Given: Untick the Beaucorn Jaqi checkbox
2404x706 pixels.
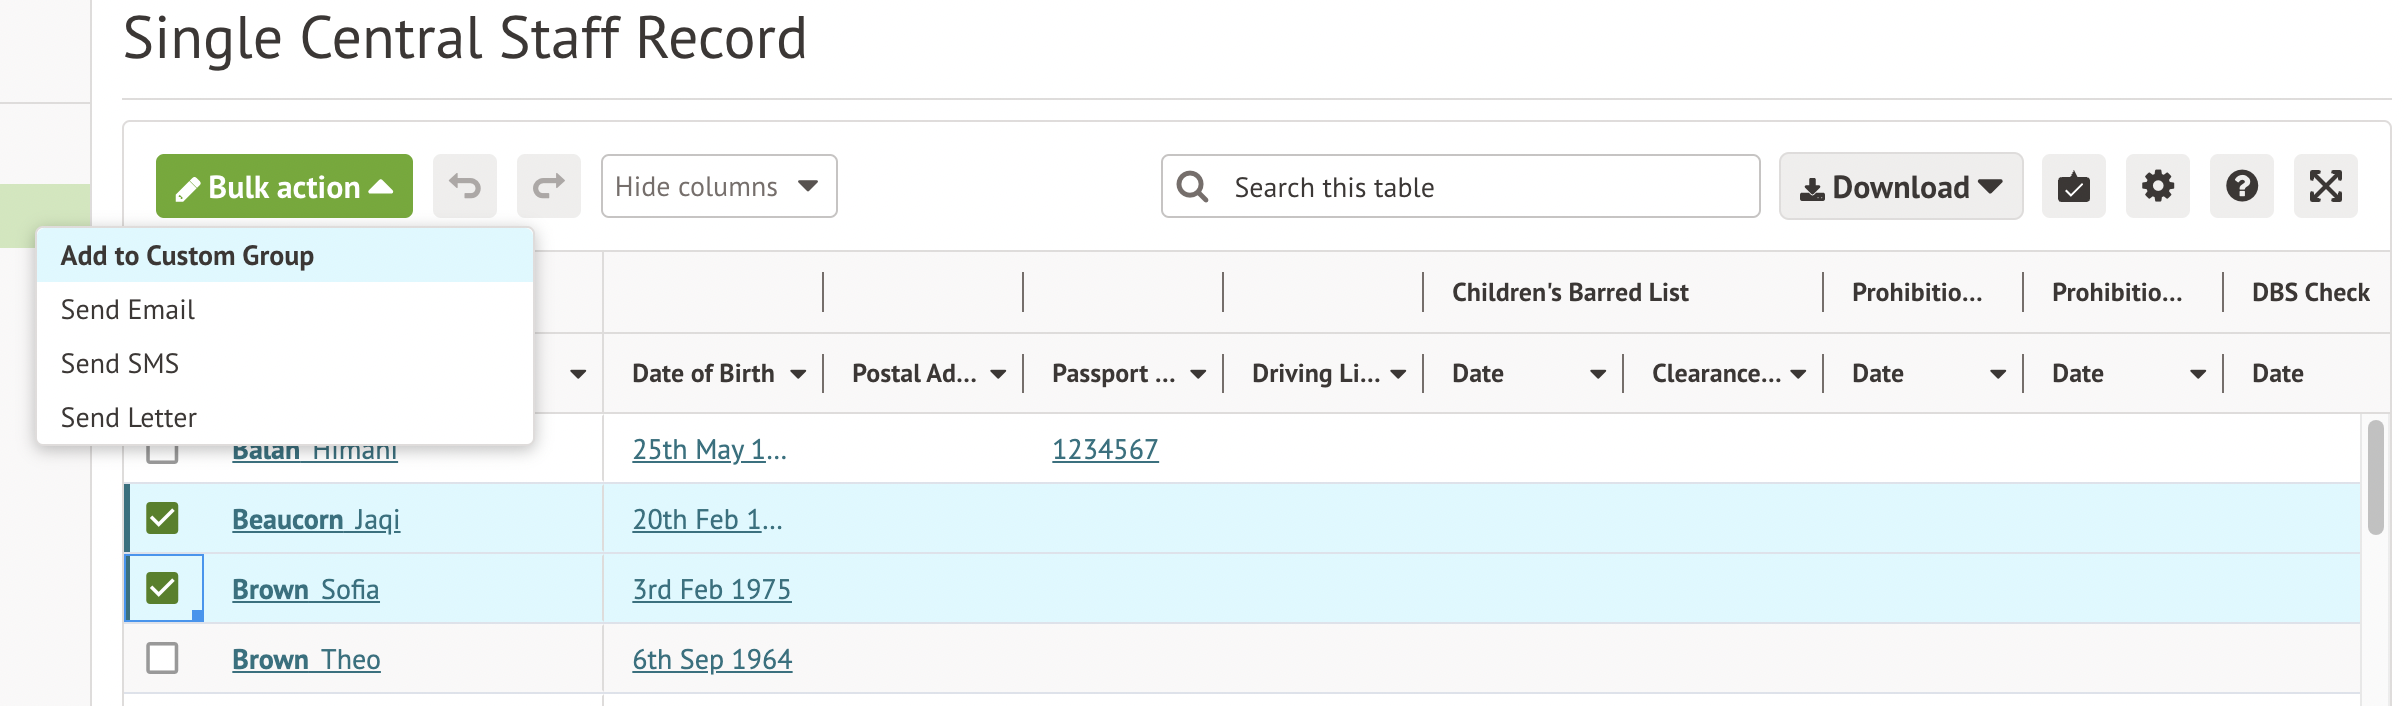Looking at the screenshot, I should 162,518.
